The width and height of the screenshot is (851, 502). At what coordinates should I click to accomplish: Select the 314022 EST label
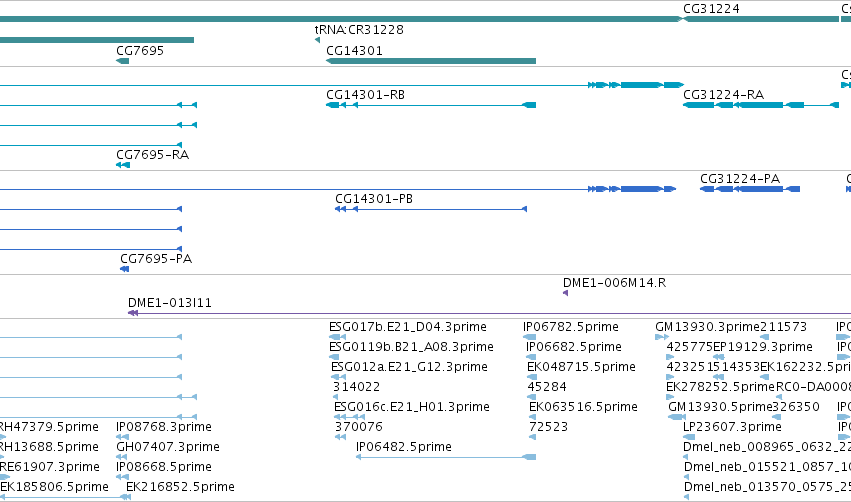[357, 387]
